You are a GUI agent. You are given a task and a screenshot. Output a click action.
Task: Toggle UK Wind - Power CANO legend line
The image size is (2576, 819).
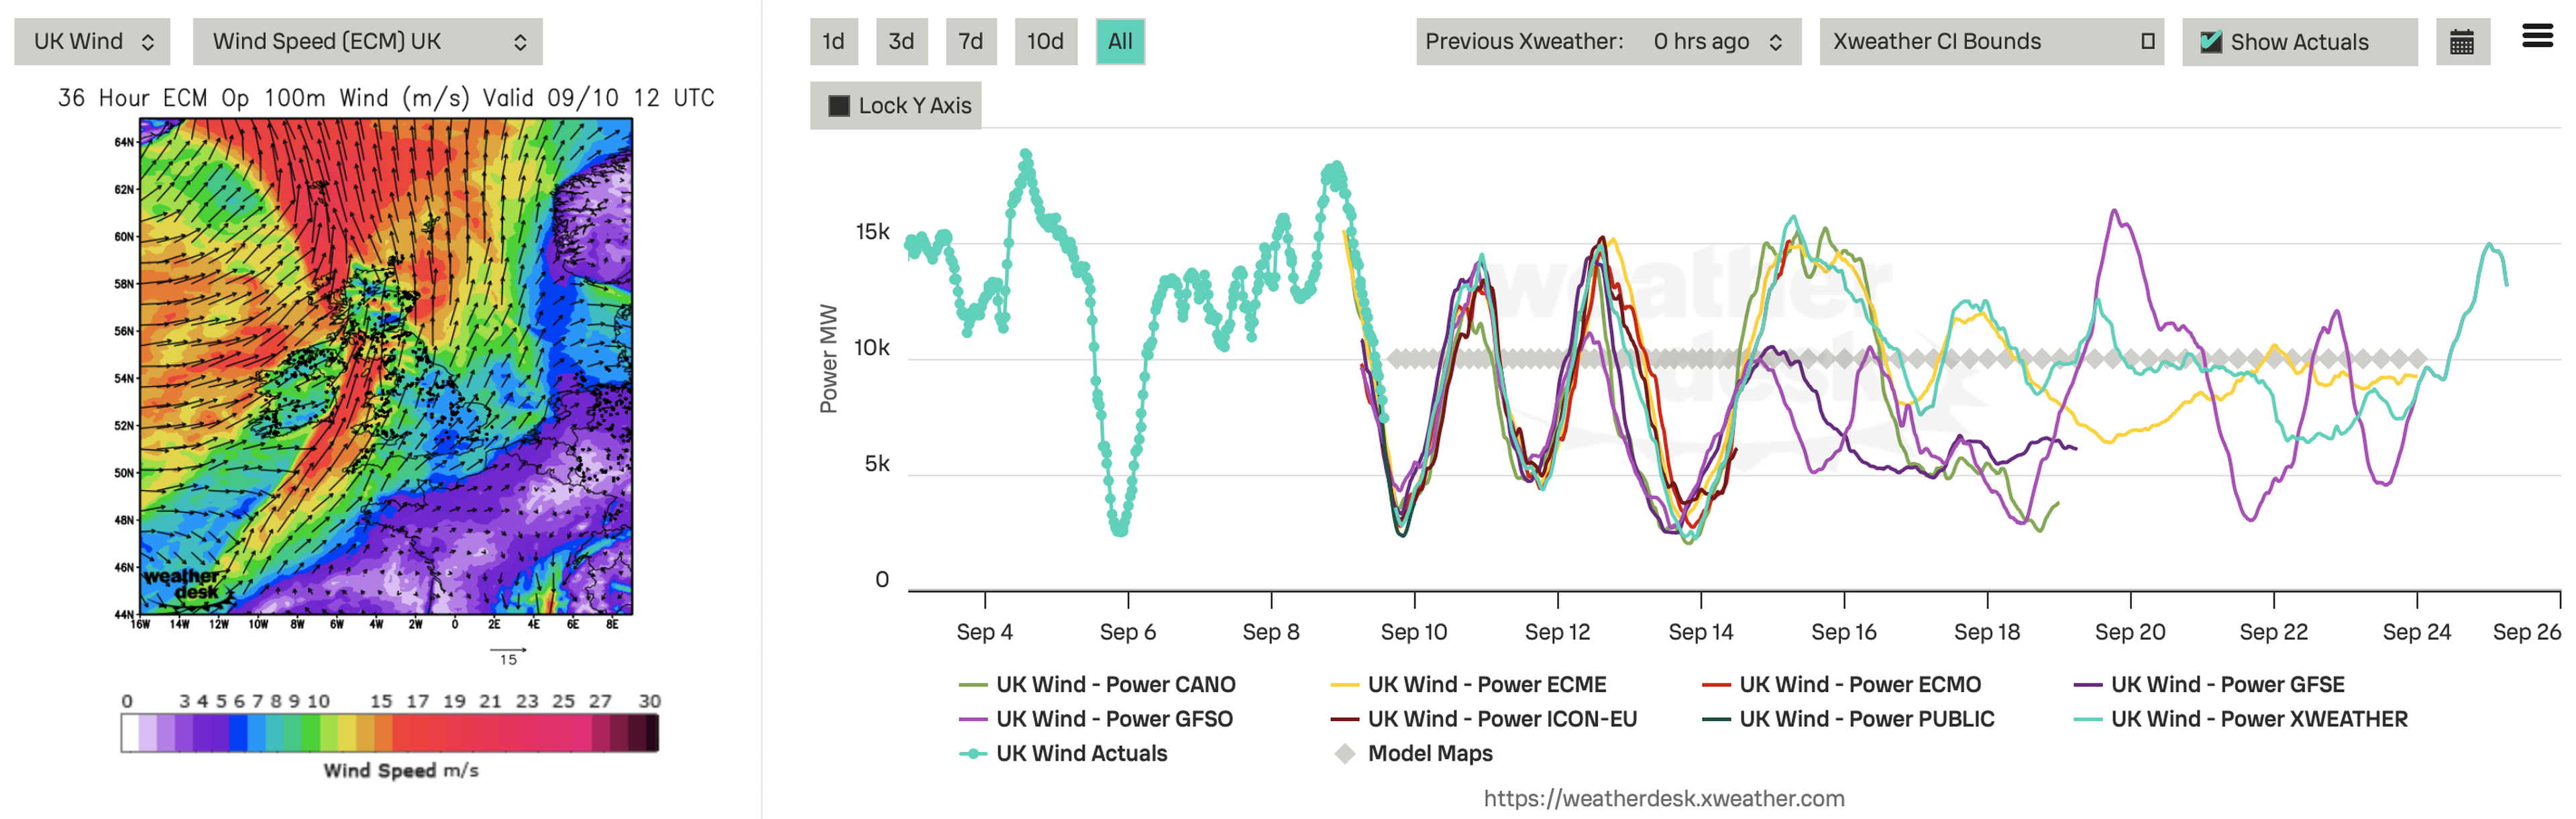(x=1097, y=684)
